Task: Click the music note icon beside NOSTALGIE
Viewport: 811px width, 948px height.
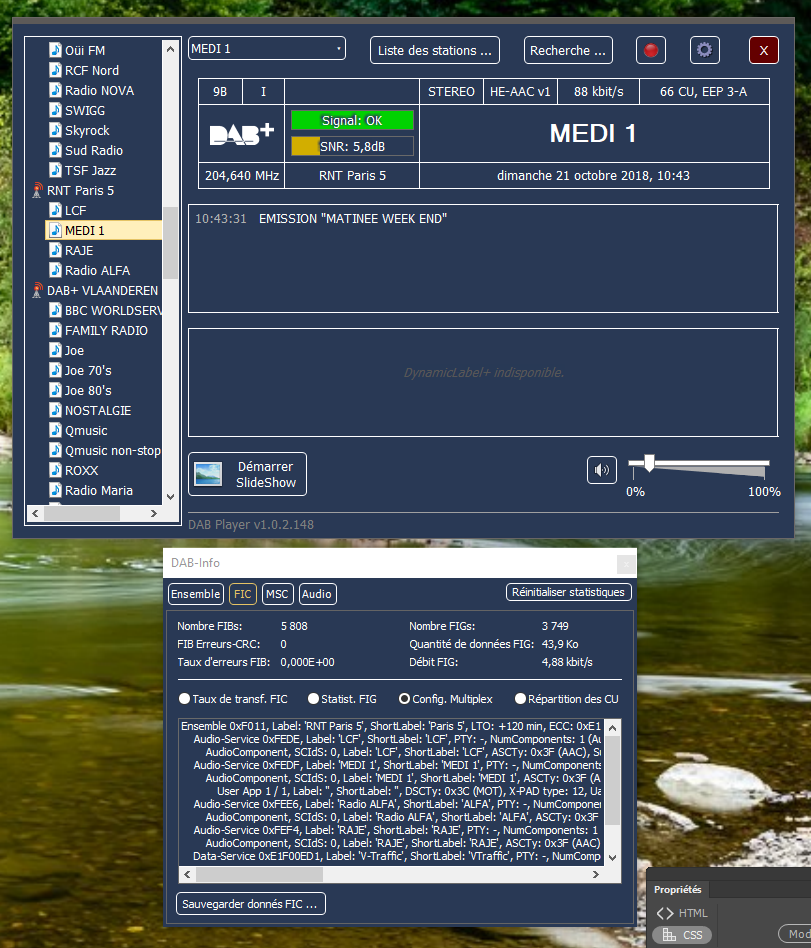Action: click(x=55, y=410)
